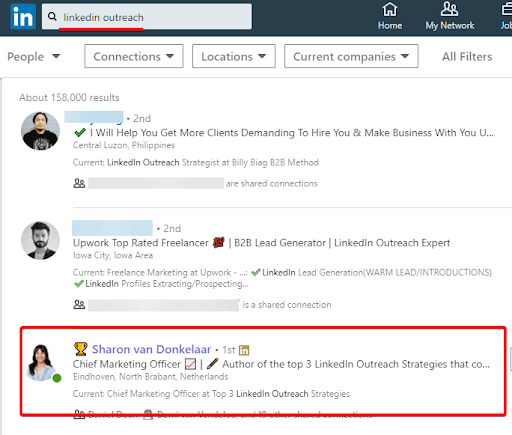512x435 pixels.
Task: Open the People filter dropdown
Action: pos(34,56)
